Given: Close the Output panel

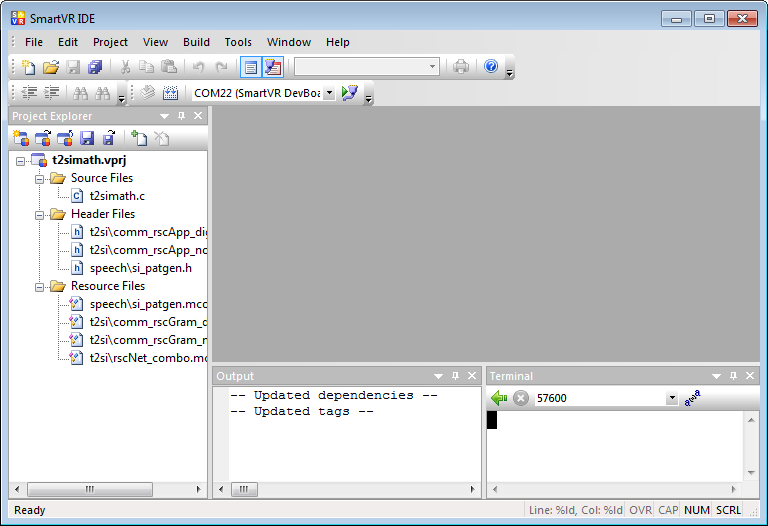Looking at the screenshot, I should point(472,376).
